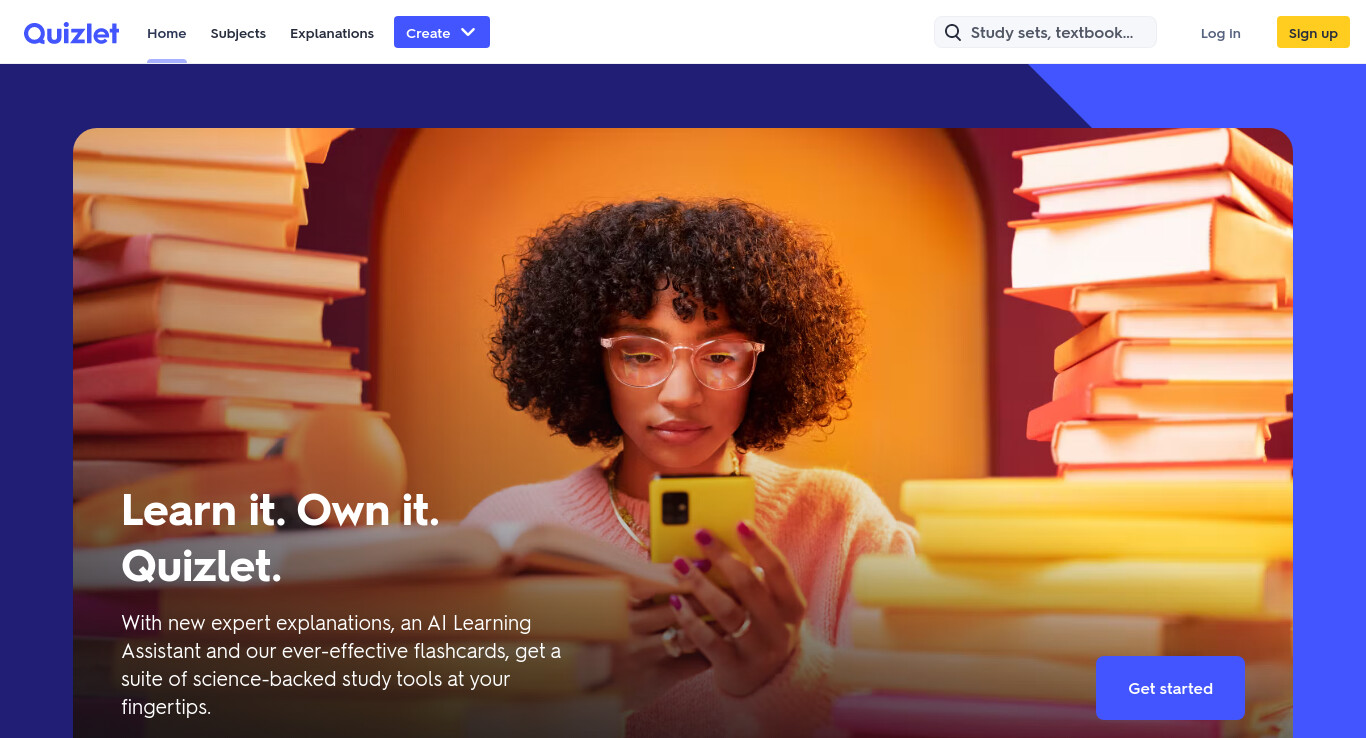Screen dimensions: 1366x738
Task: Click the woman's glasses in hero photo
Action: pos(682,361)
